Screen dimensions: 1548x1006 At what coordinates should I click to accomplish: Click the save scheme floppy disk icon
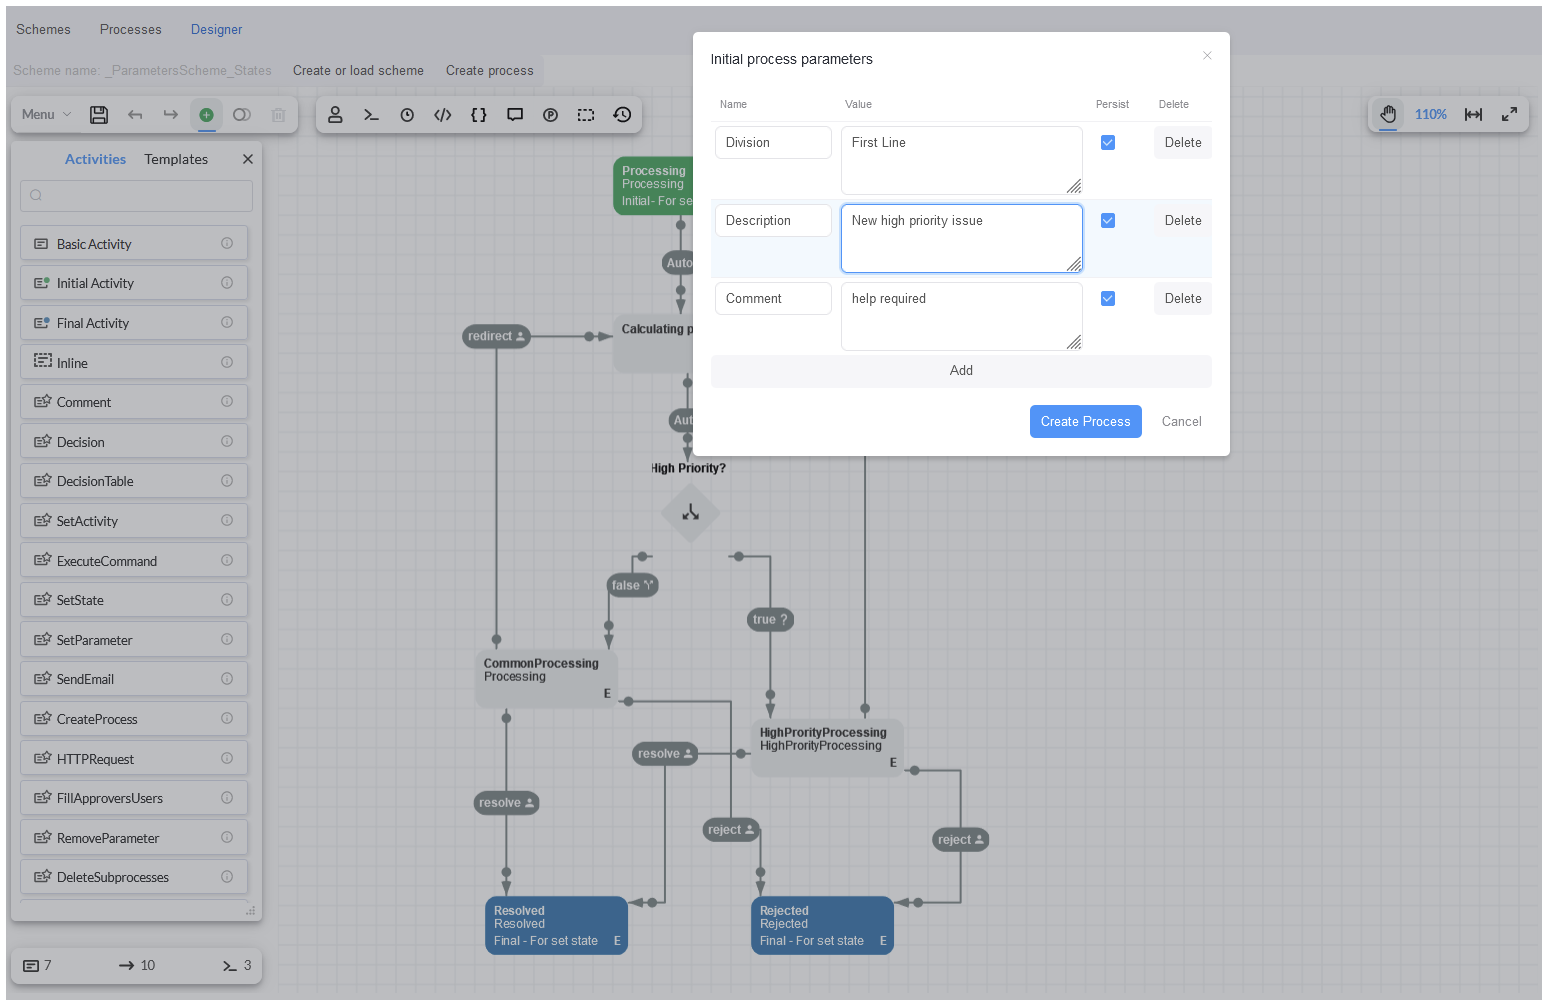[99, 115]
